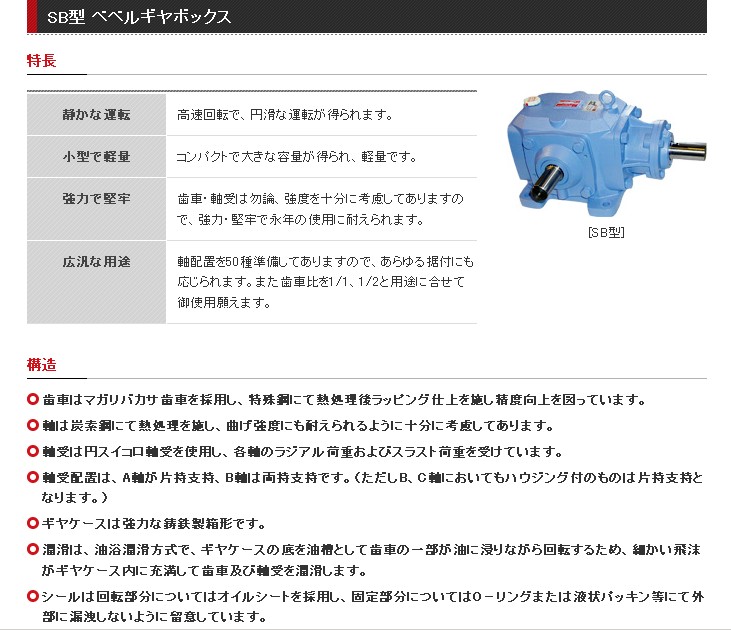This screenshot has height=630, width=731.
Task: Click the red bullet before ギヤケースは強力な
Action: click(33, 524)
